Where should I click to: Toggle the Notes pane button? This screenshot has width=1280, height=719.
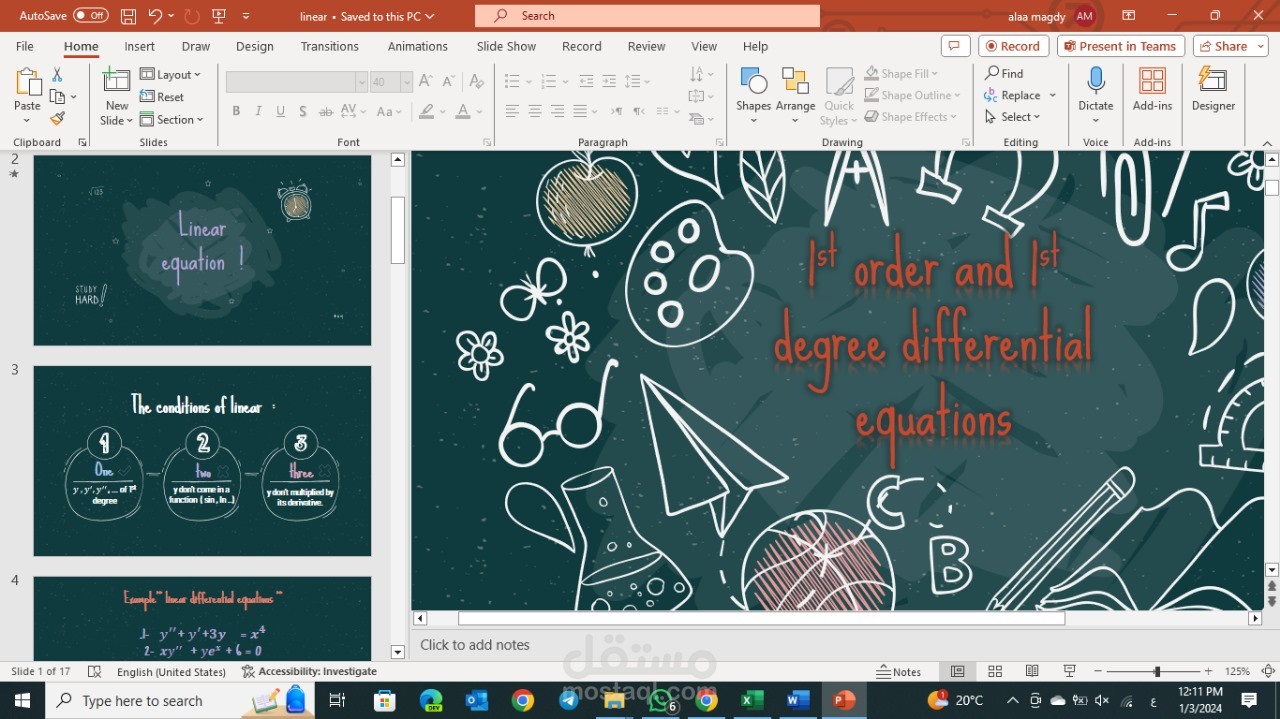pos(899,671)
